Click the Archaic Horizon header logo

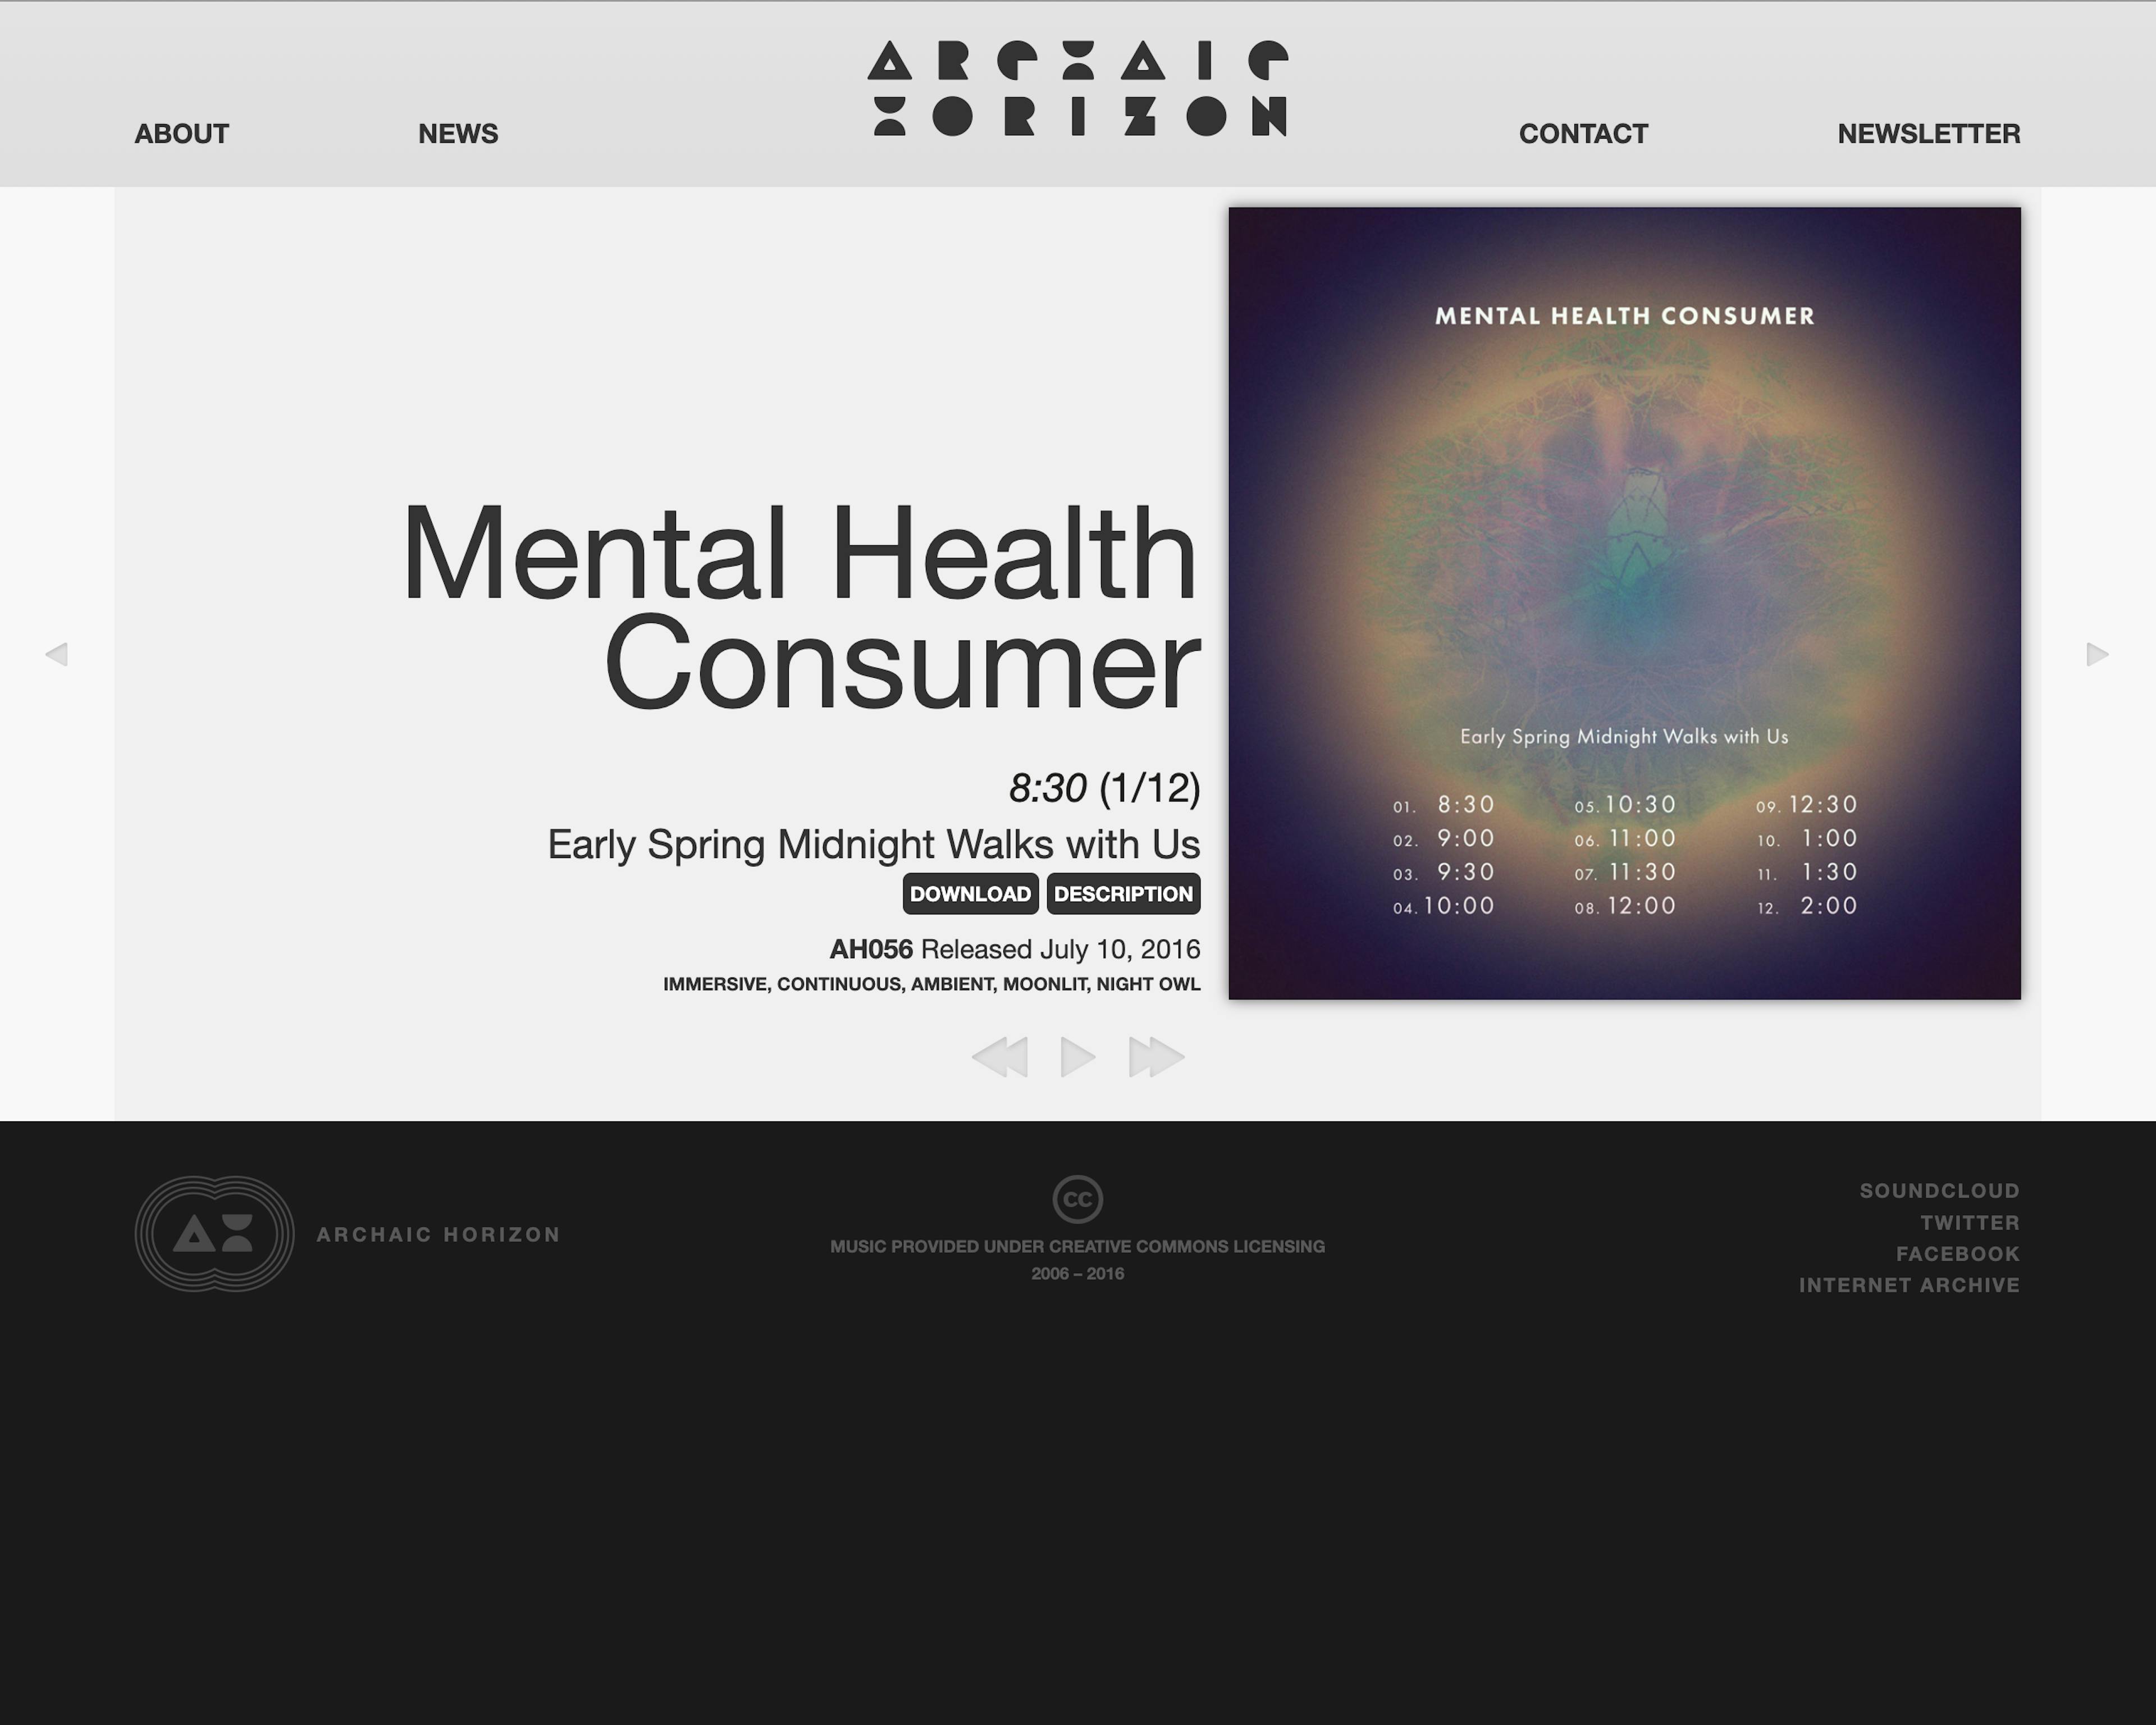click(1077, 88)
